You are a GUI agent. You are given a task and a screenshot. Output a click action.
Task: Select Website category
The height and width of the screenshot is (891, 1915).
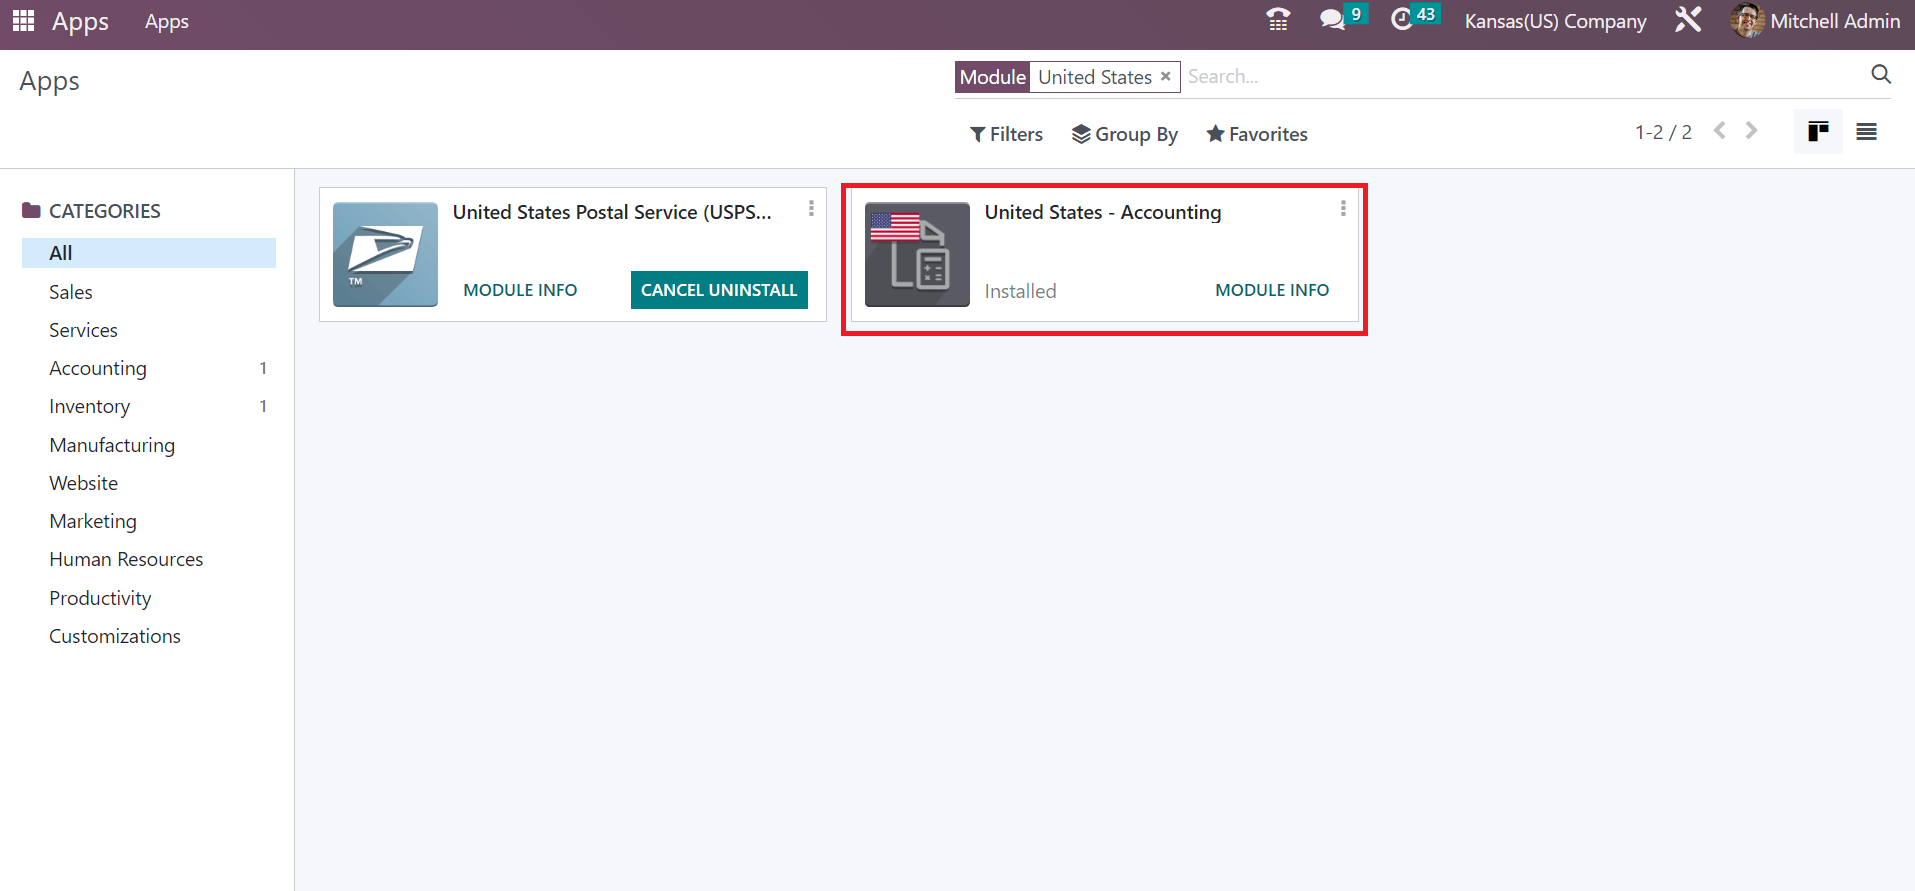point(149,483)
